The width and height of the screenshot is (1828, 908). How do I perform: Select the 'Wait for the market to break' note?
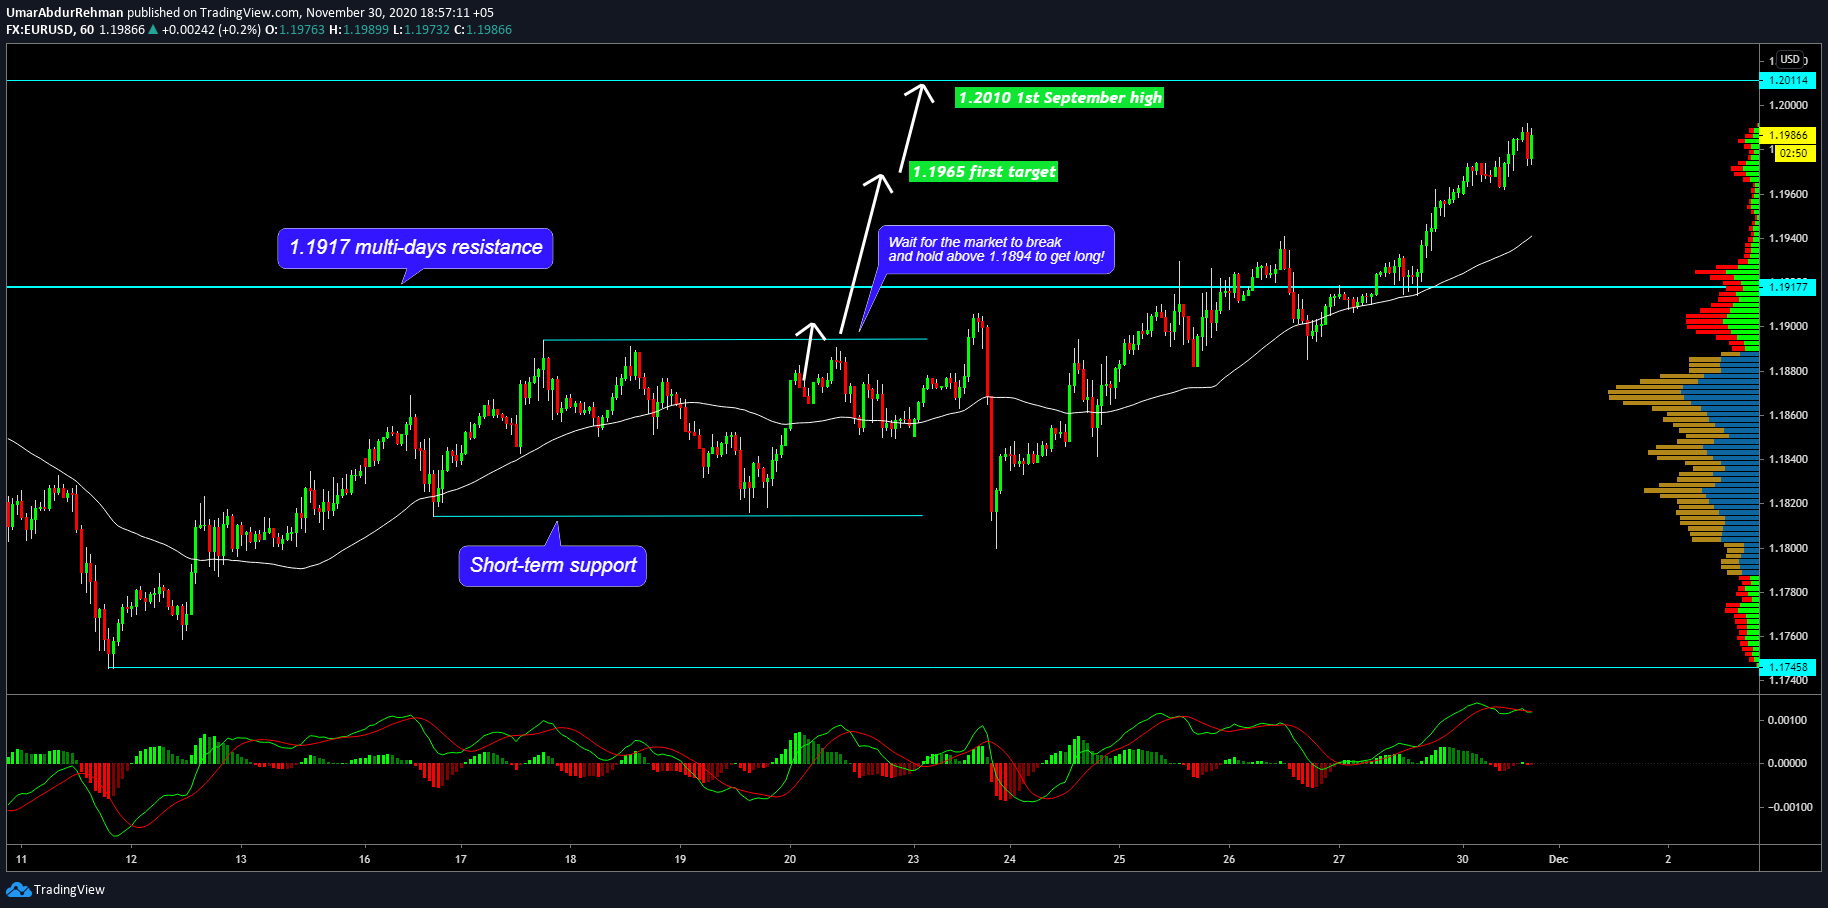point(996,249)
